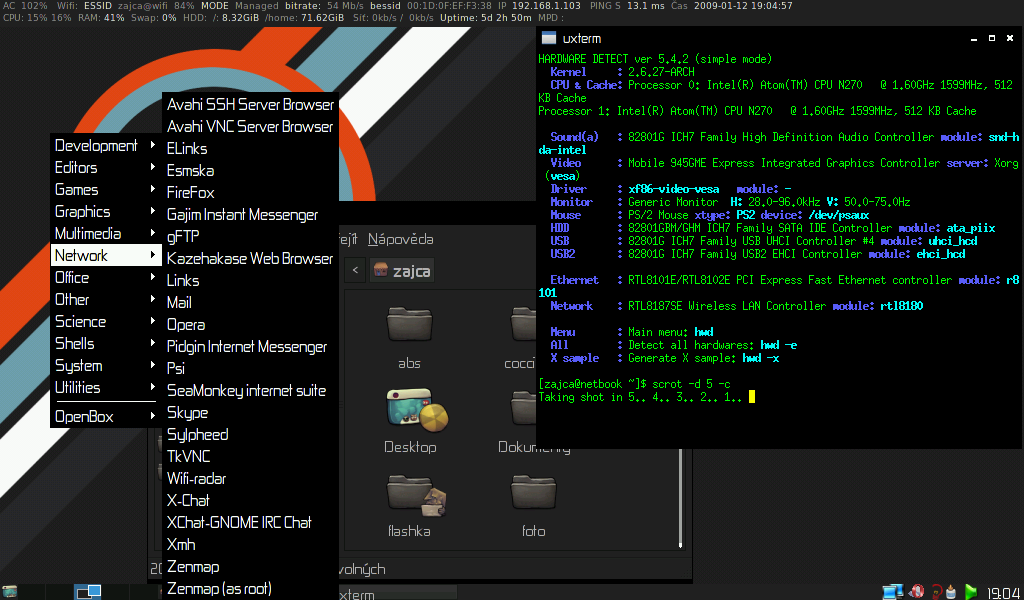The width and height of the screenshot is (1024, 600).
Task: Open the flashka folder icon
Action: click(417, 495)
